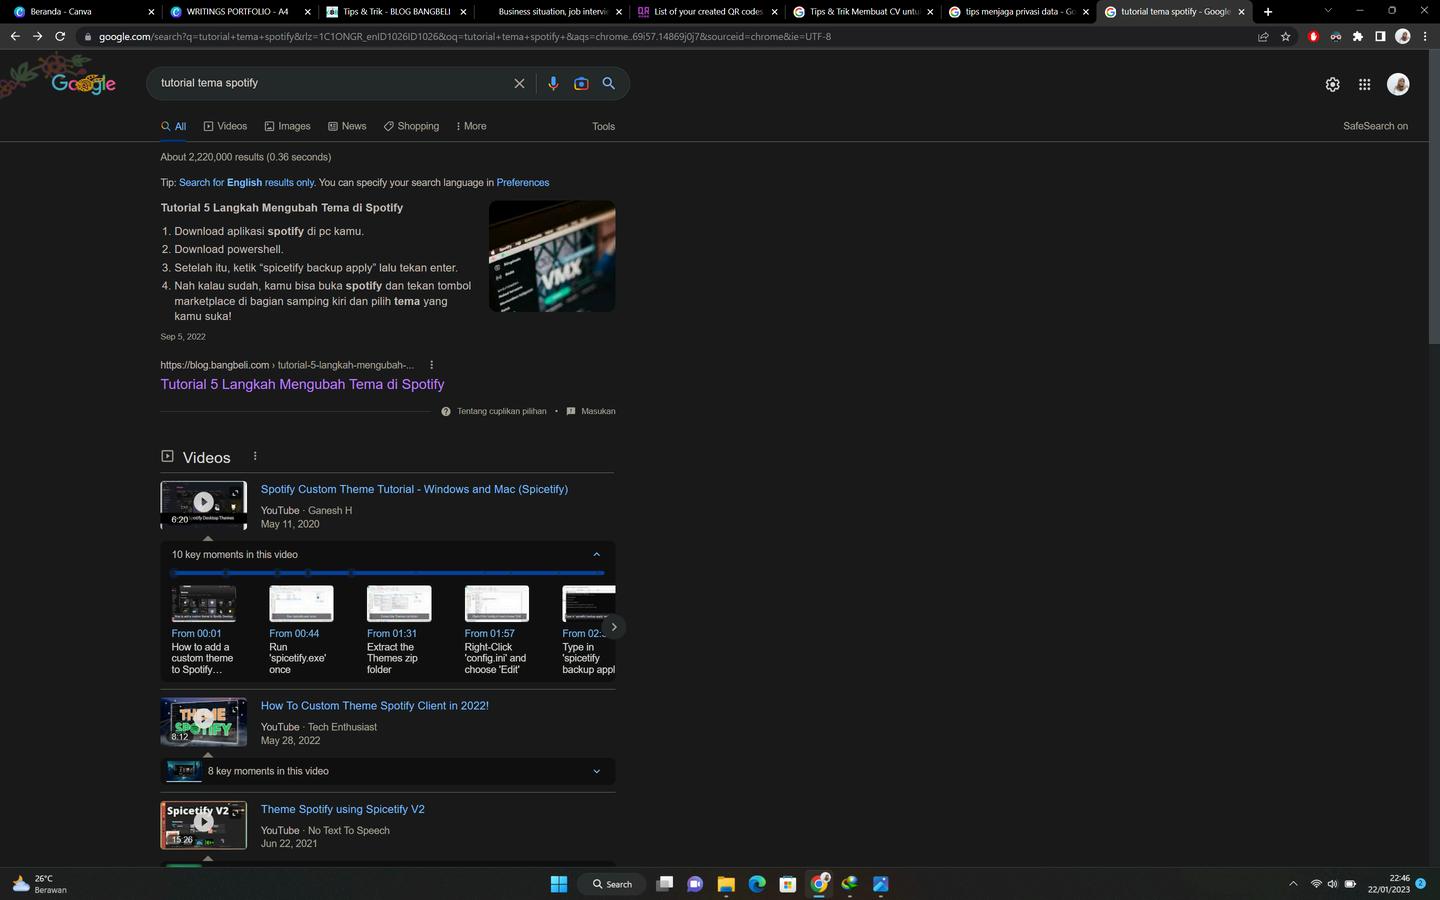Send feedback via Masukan
This screenshot has height=900, width=1440.
point(591,411)
